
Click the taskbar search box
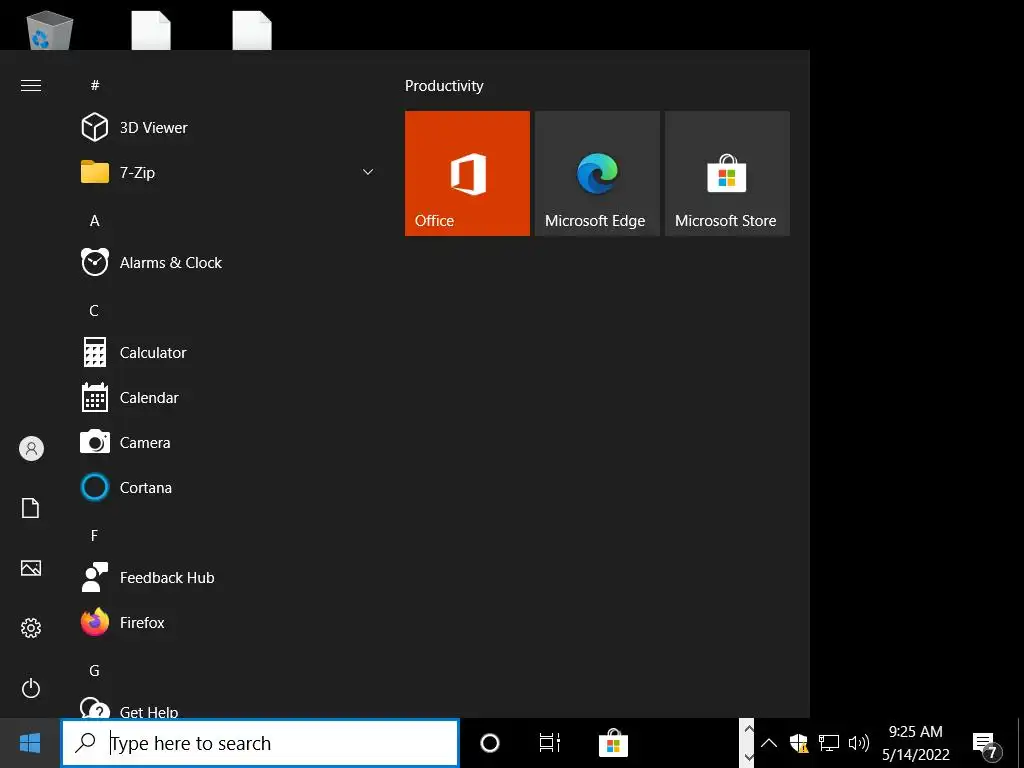[x=260, y=743]
